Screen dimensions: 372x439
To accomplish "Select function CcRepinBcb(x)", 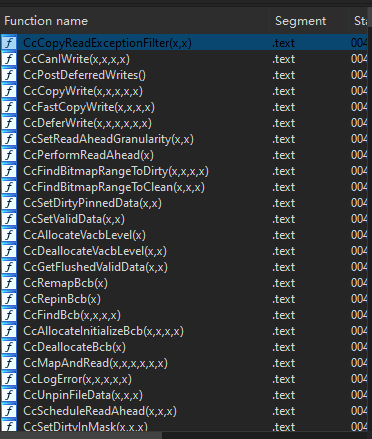I will [62, 299].
